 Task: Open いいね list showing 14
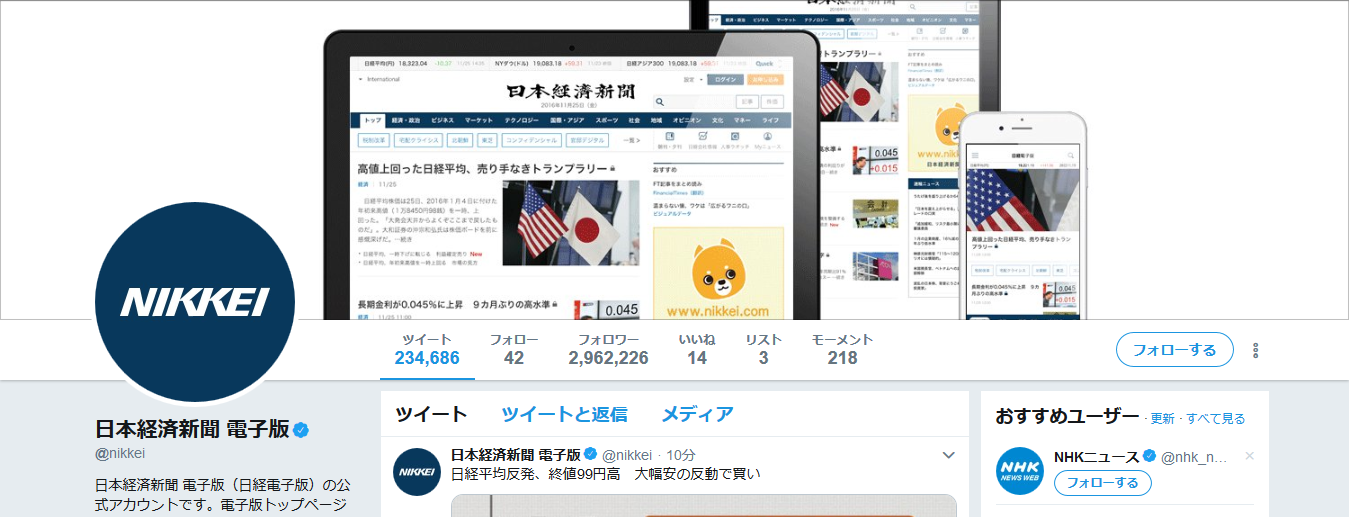click(697, 349)
